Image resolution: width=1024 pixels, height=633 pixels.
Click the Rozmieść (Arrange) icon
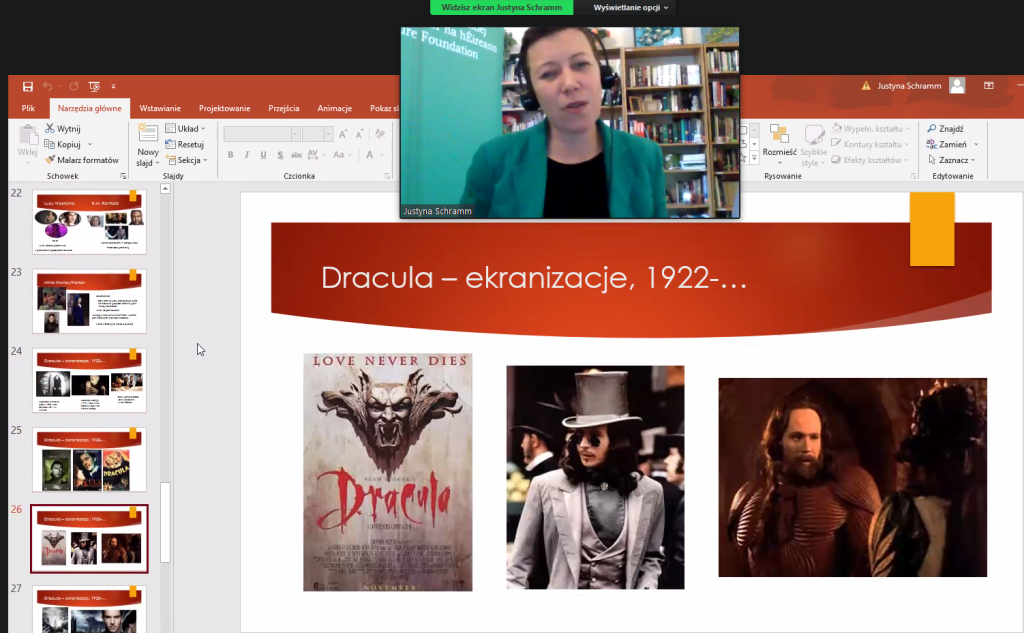click(x=779, y=136)
